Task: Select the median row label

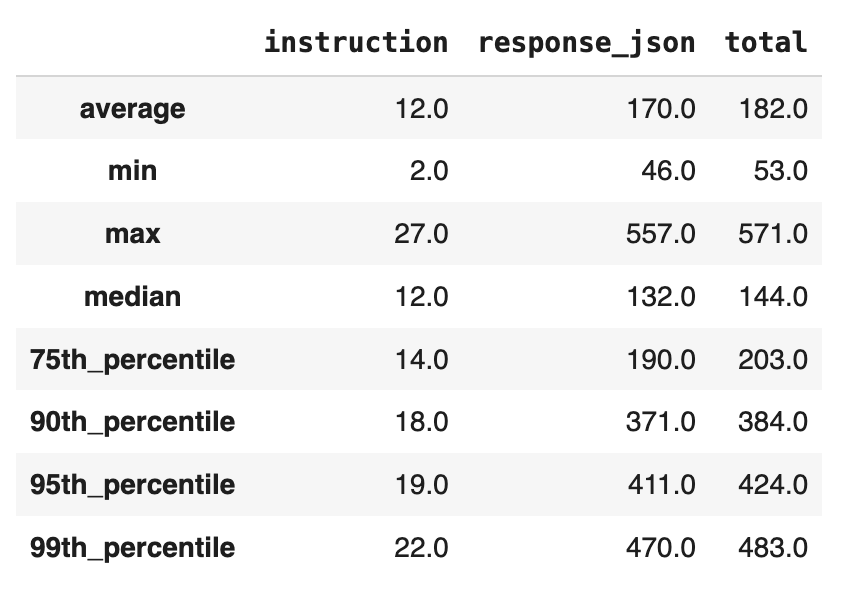Action: click(x=132, y=296)
